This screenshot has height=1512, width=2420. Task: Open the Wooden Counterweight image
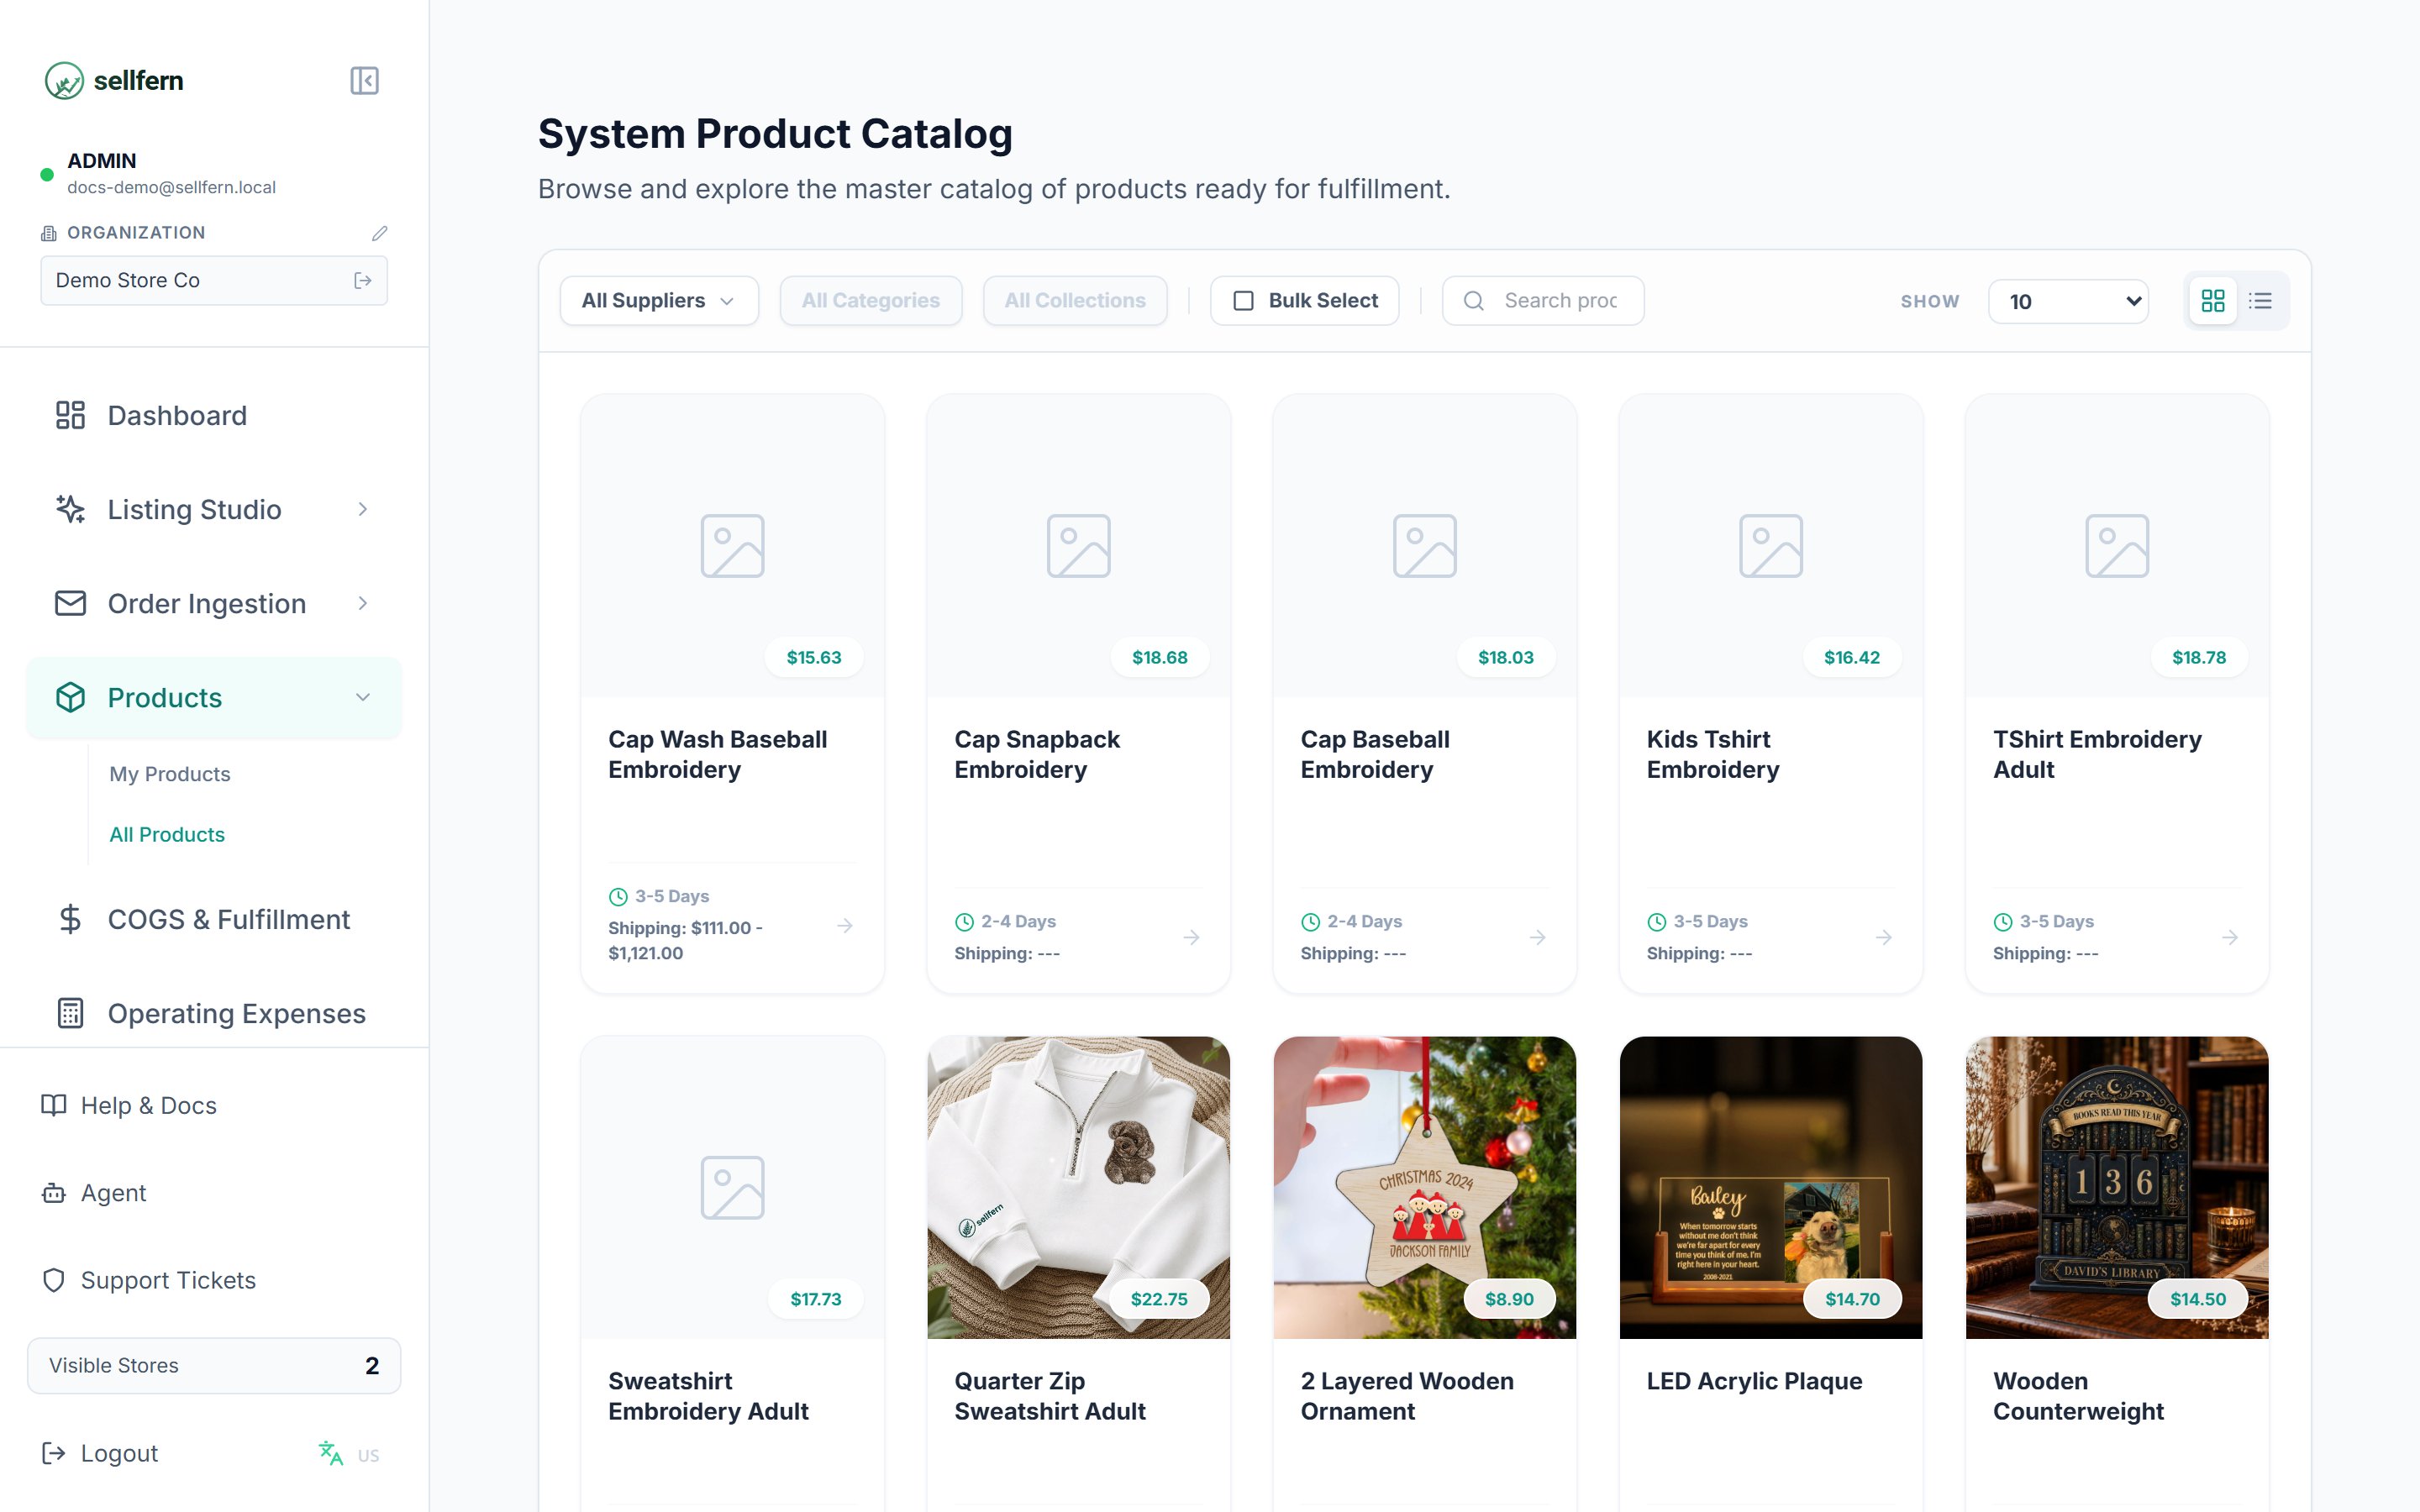click(x=2116, y=1187)
